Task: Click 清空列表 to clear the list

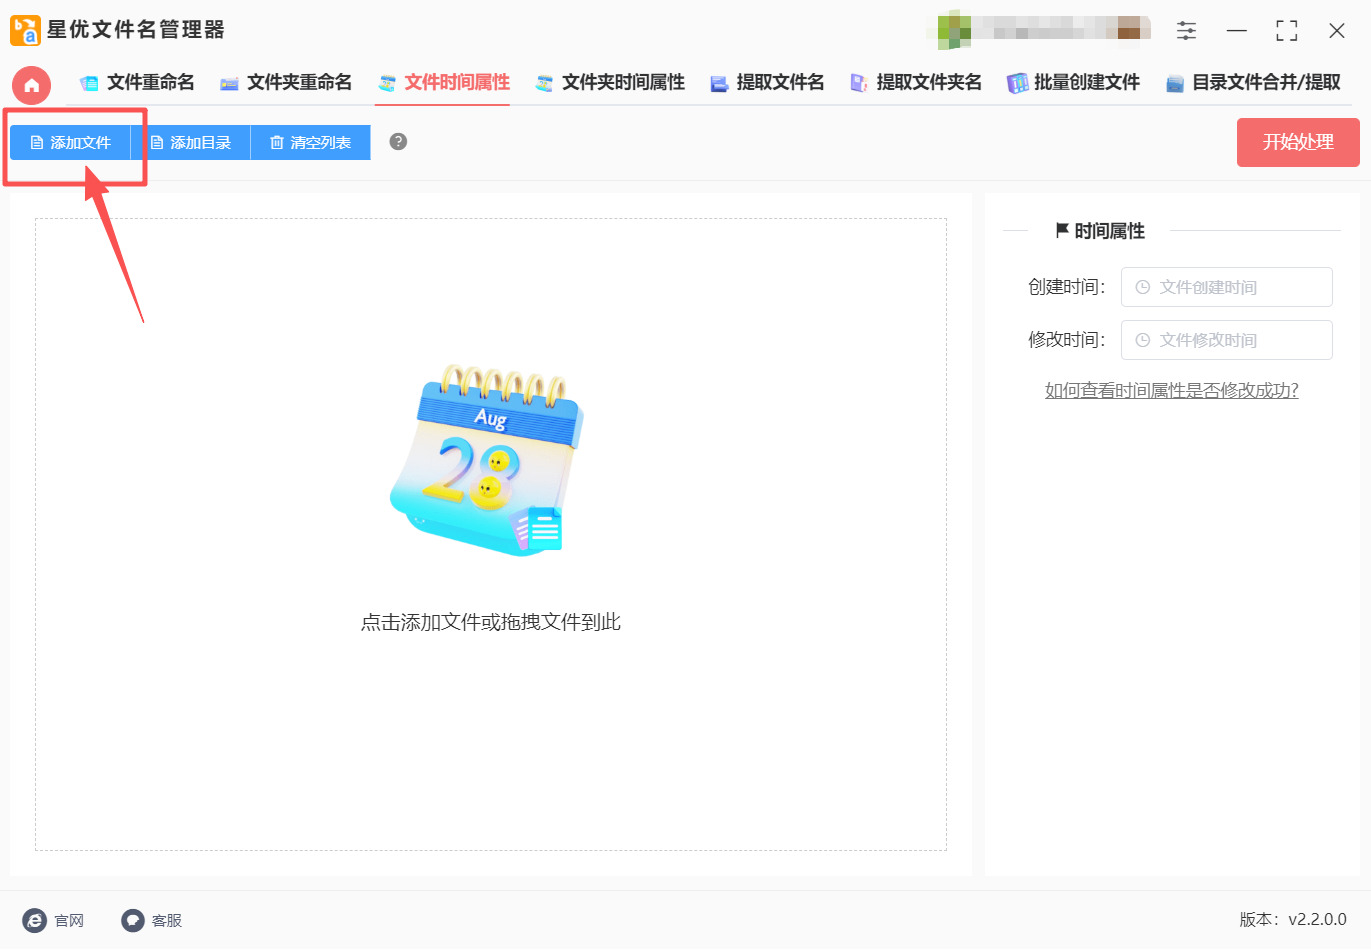Action: [311, 142]
